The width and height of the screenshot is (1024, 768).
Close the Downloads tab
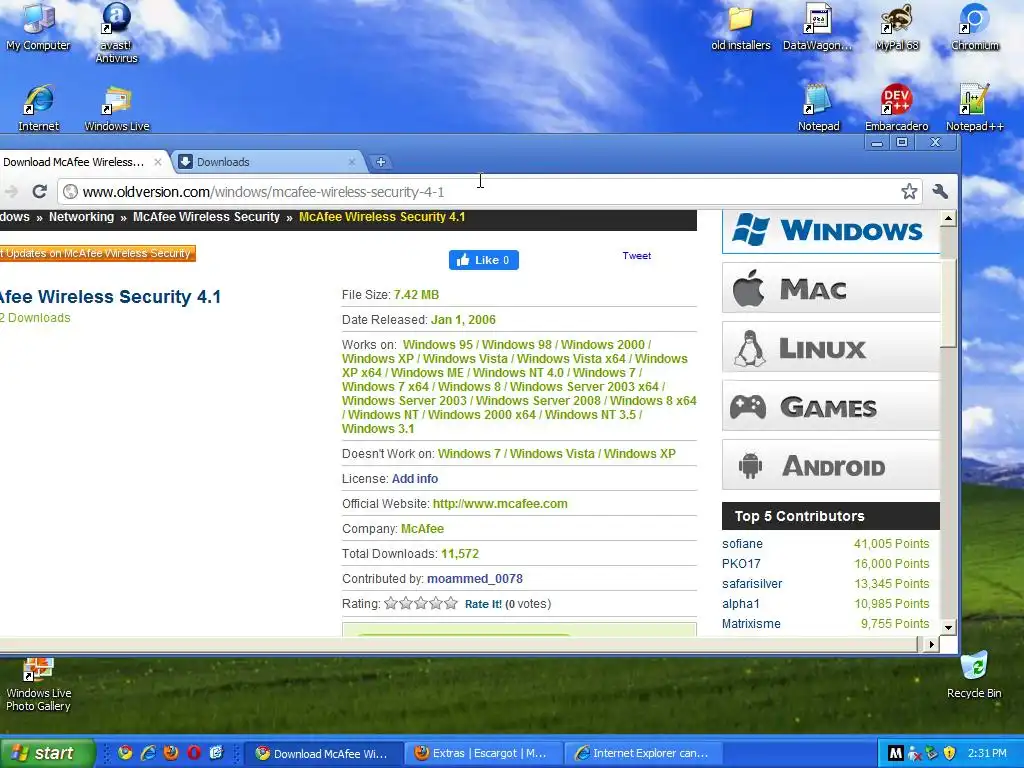click(x=352, y=162)
